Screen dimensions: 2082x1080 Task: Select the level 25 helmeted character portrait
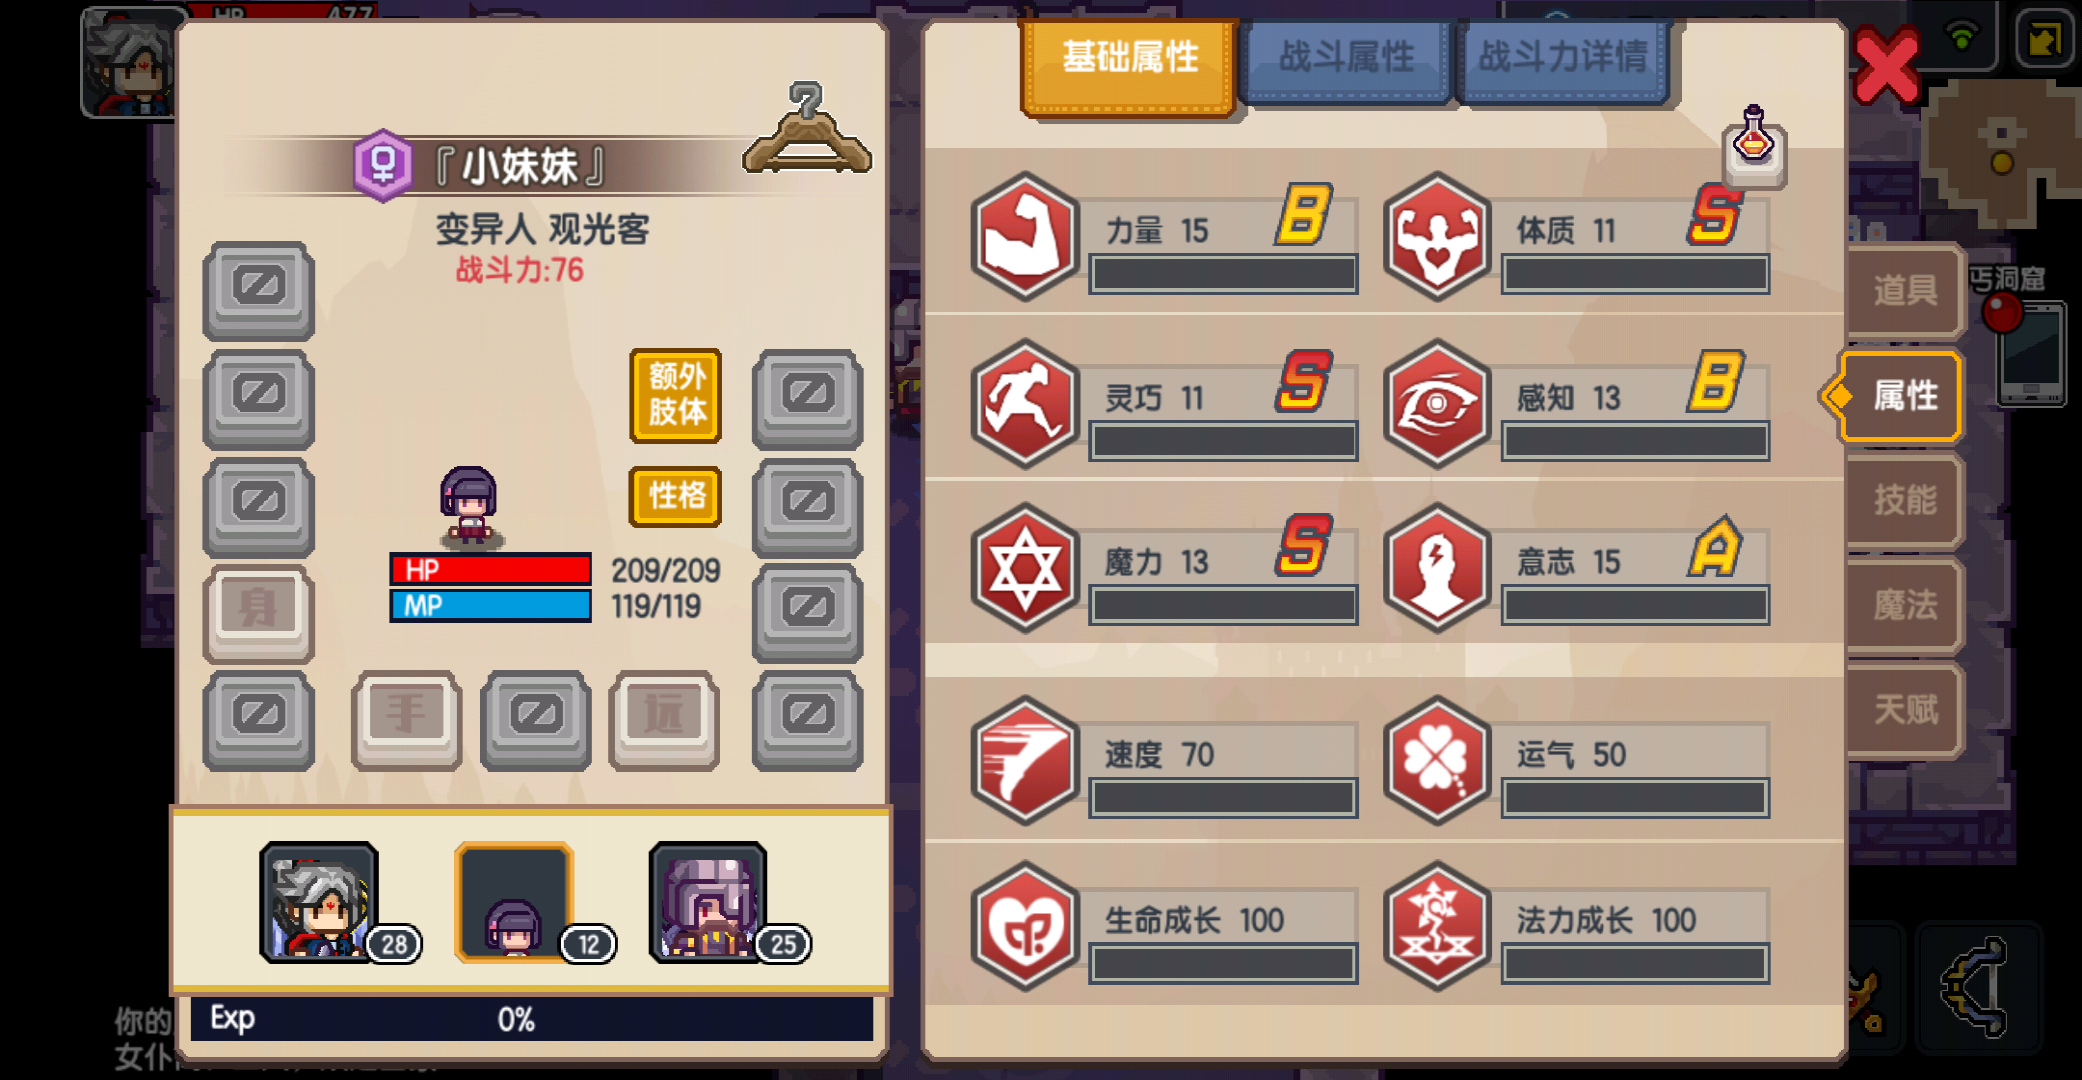(708, 902)
